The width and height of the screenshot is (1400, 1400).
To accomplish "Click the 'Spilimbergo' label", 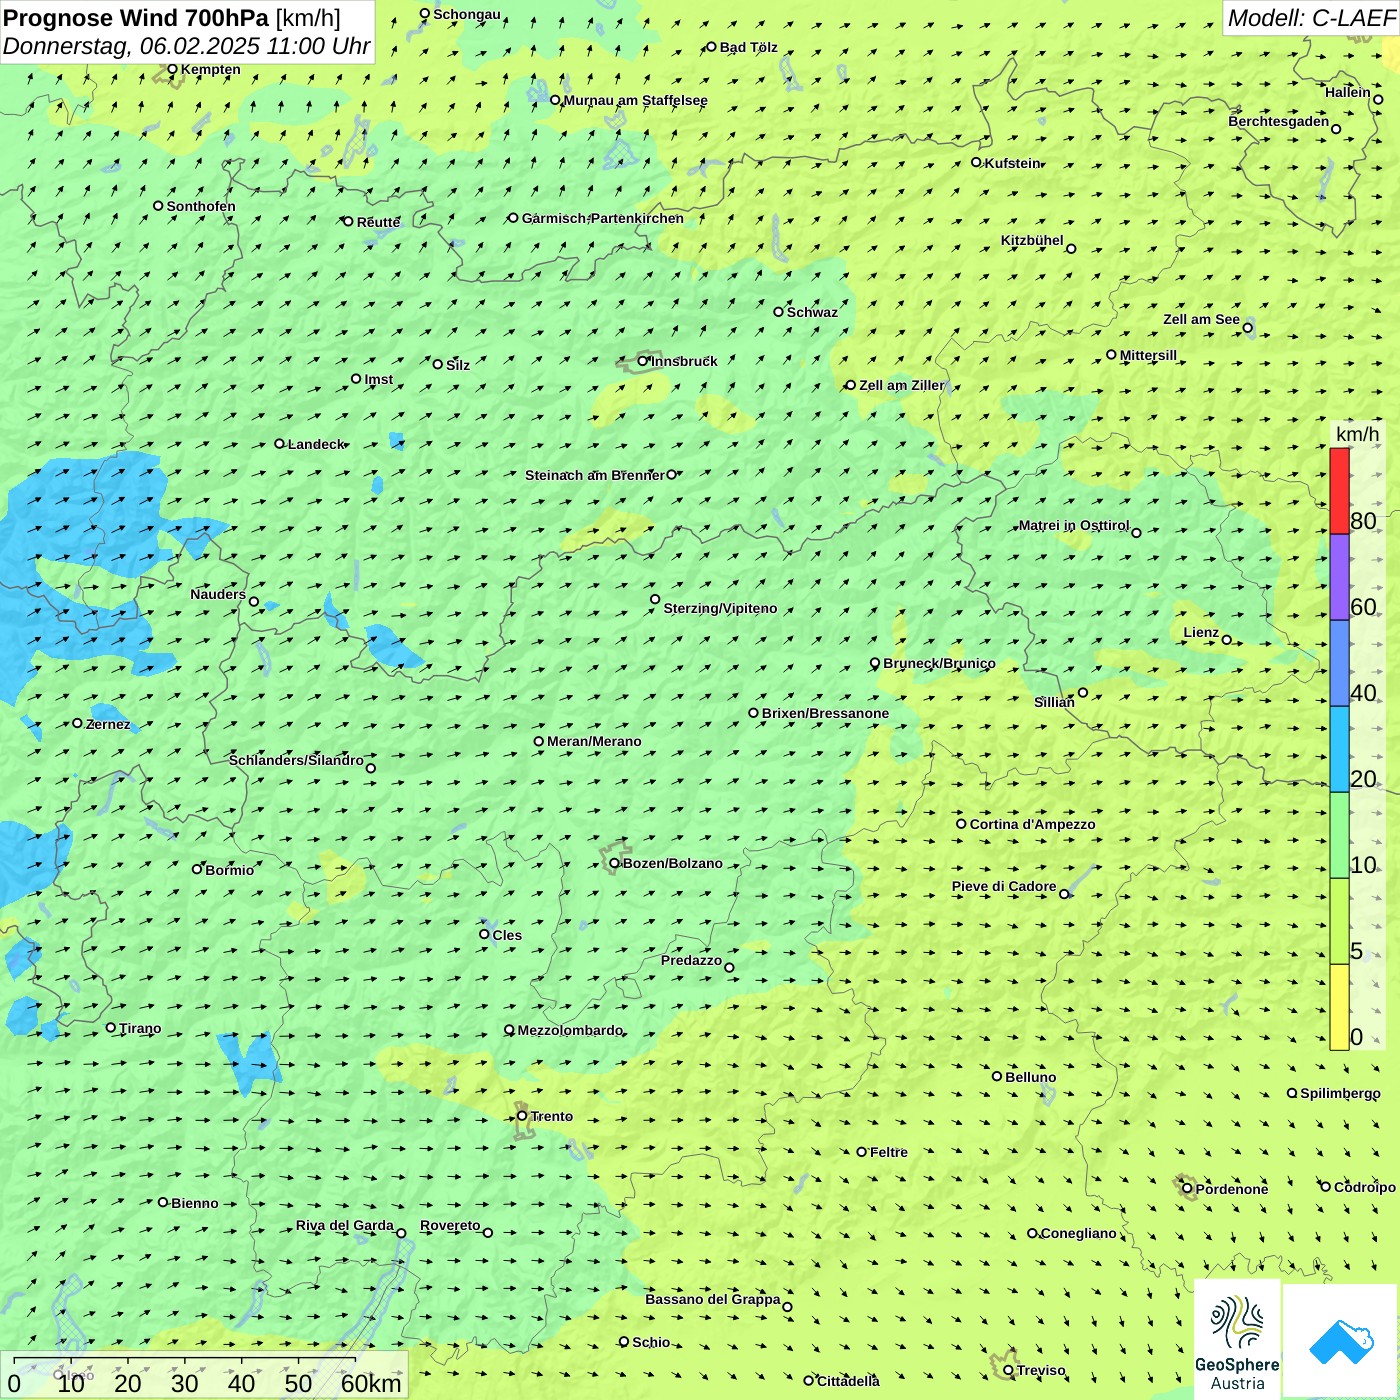I will pos(1340,1093).
